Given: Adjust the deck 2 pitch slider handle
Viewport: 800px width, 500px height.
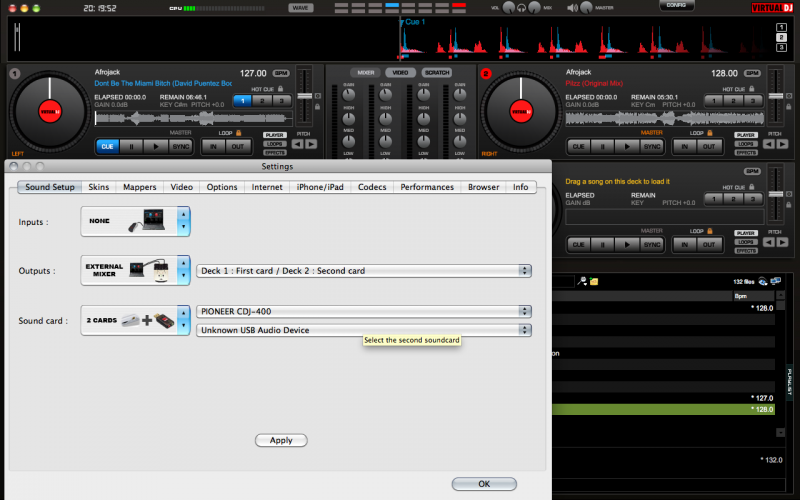Looking at the screenshot, I should 776,96.
